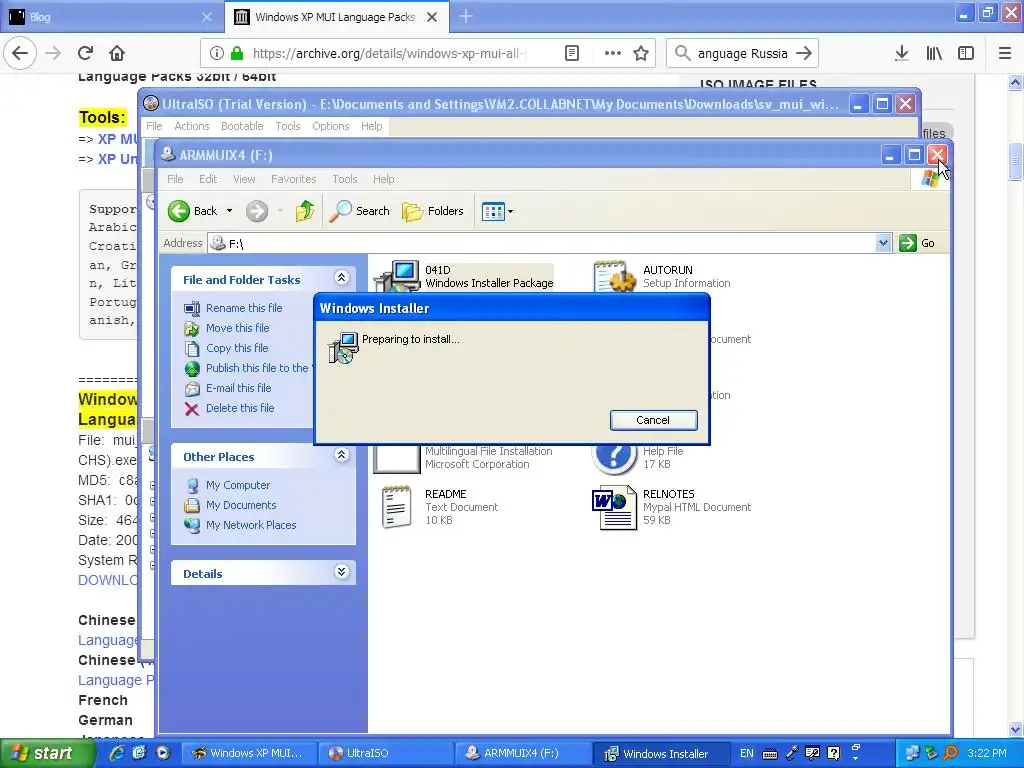Toggle Reader View in the address bar
This screenshot has width=1024, height=768.
tap(571, 53)
